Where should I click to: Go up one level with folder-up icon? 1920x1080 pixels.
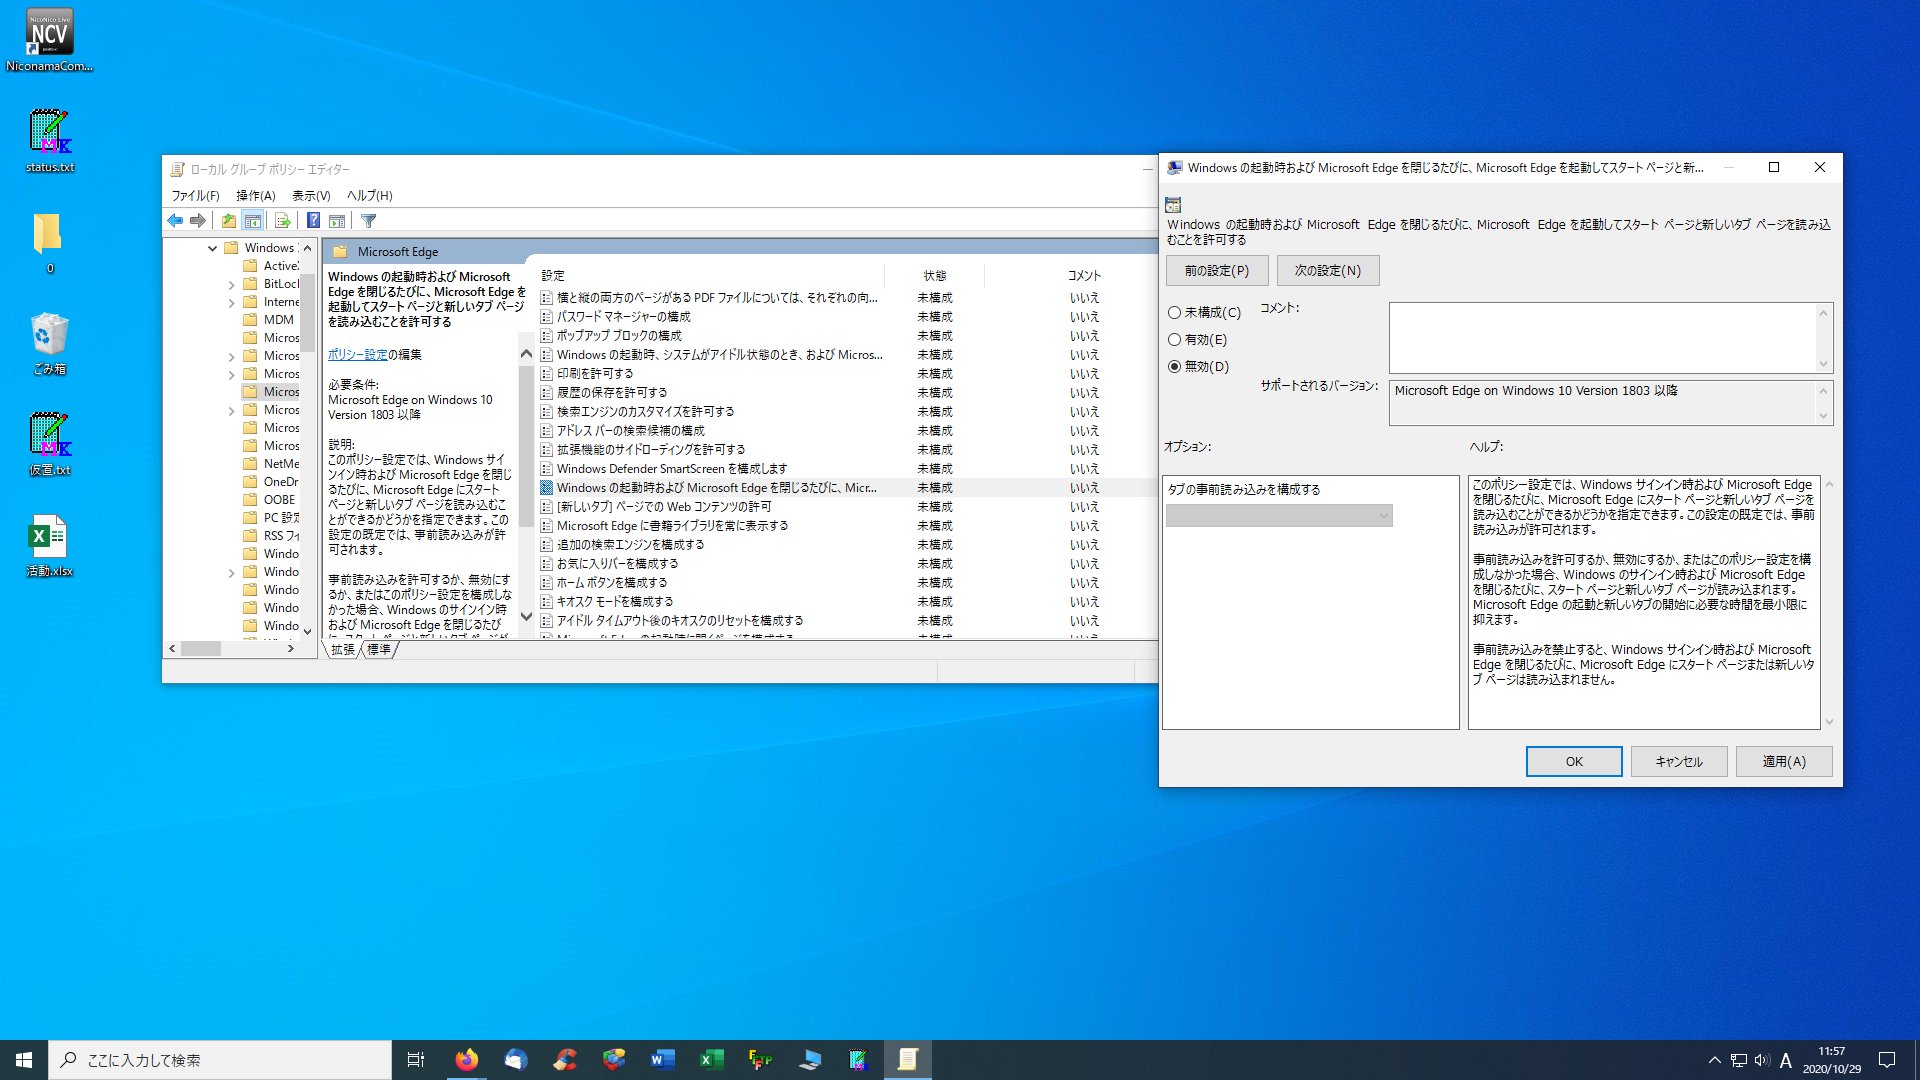tap(229, 221)
